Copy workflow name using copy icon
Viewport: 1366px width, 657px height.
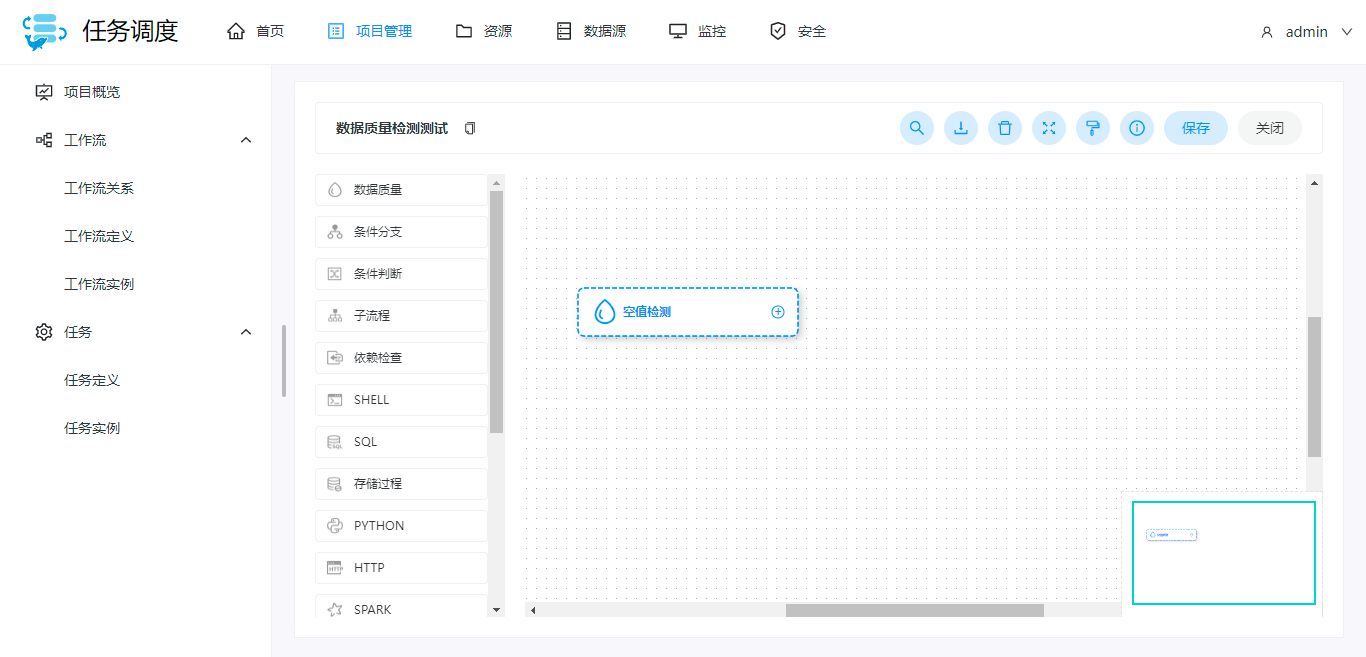pos(470,129)
